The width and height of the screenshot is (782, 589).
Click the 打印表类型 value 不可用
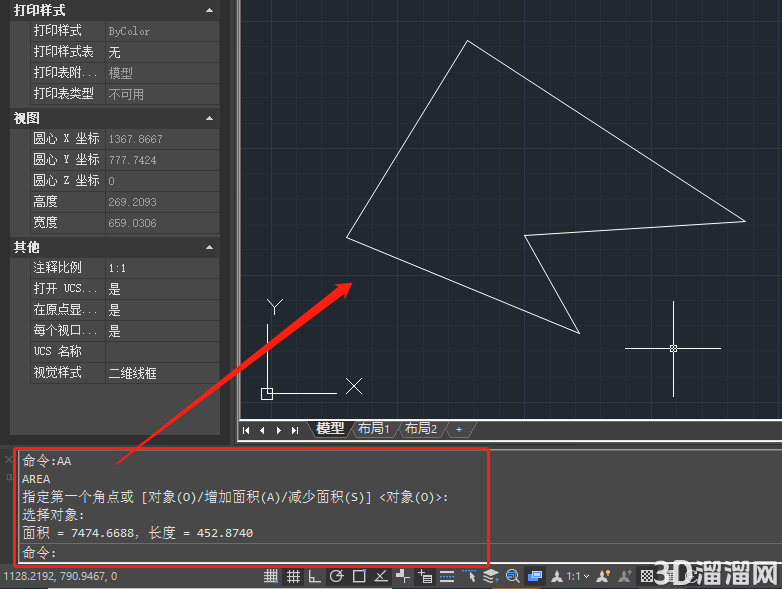pyautogui.click(x=162, y=94)
